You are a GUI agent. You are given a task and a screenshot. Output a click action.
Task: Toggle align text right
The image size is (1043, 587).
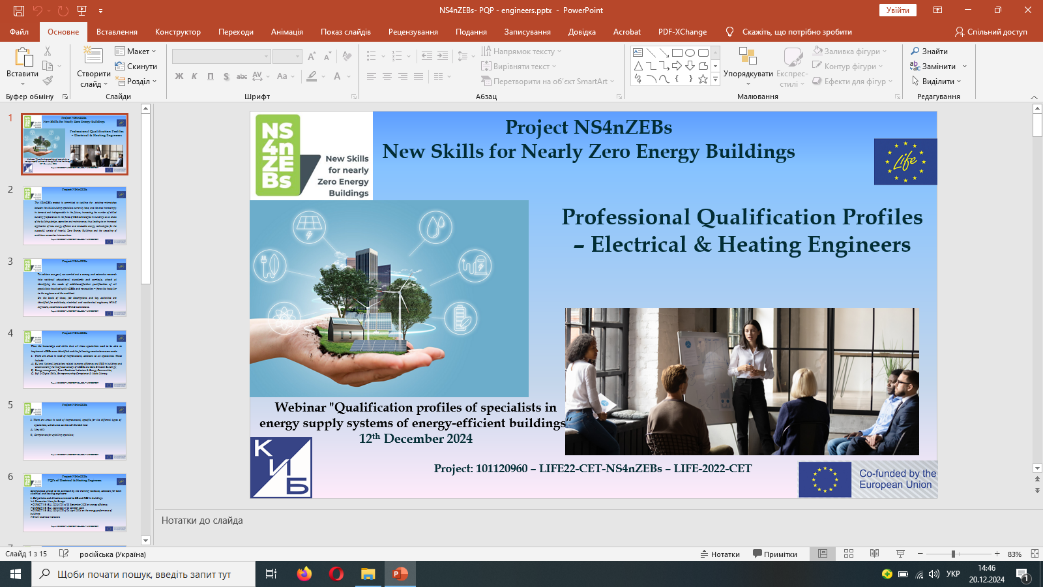pos(402,77)
